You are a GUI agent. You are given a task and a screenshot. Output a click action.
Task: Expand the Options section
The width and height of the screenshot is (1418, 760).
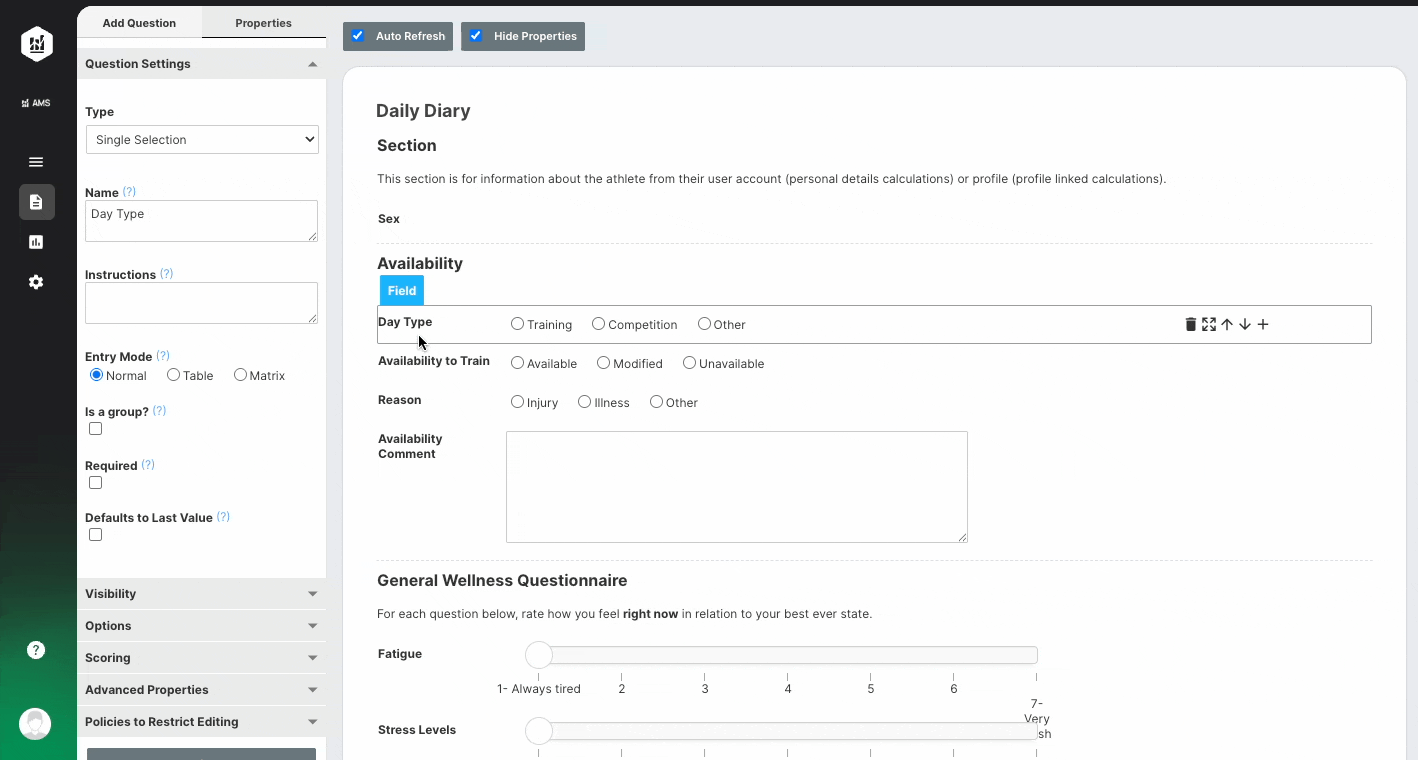(x=201, y=626)
